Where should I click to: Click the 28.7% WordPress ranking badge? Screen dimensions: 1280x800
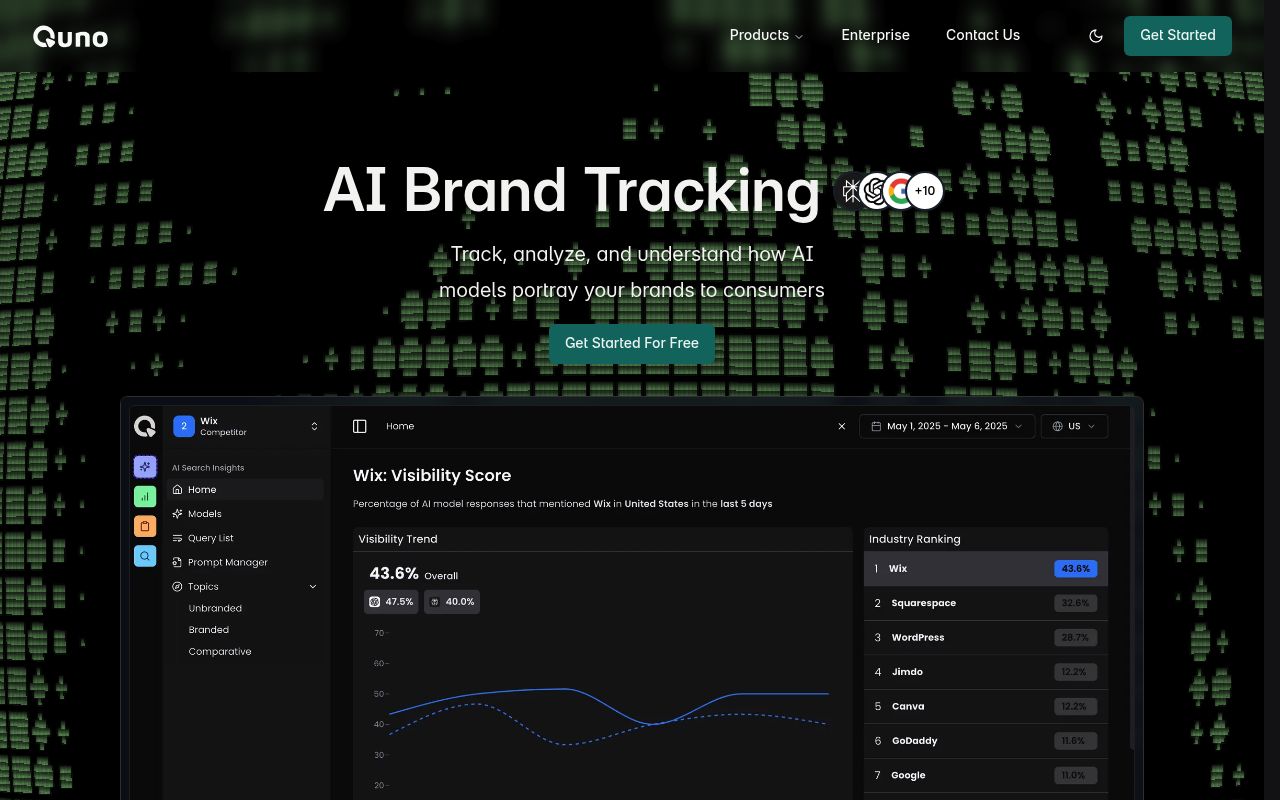tap(1075, 637)
